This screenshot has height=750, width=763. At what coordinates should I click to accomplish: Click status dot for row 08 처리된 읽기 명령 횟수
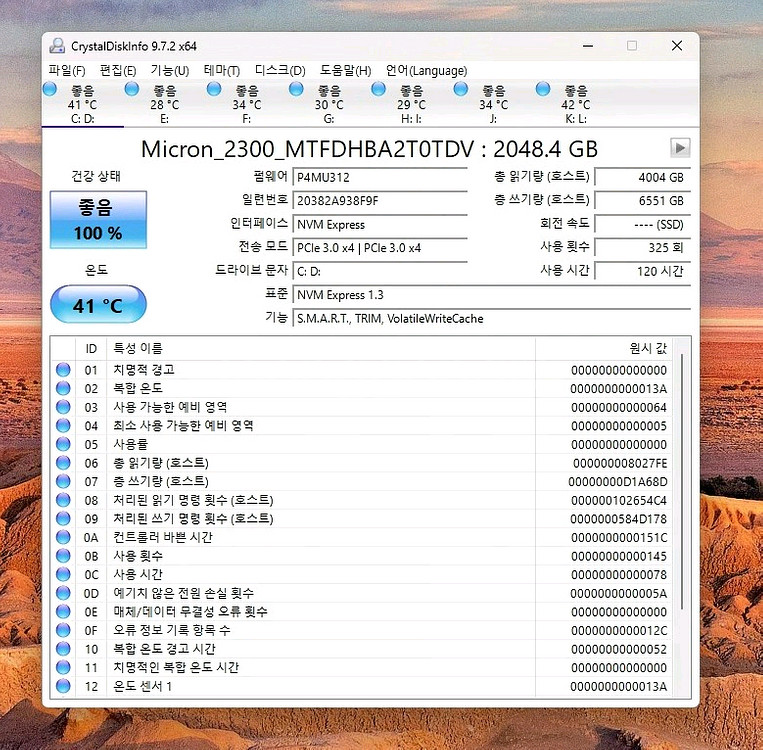[63, 500]
